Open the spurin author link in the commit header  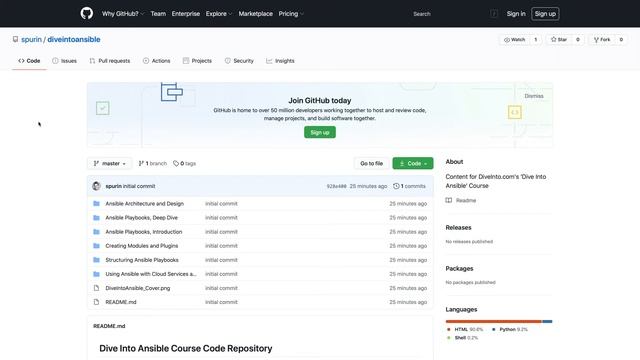[113, 186]
